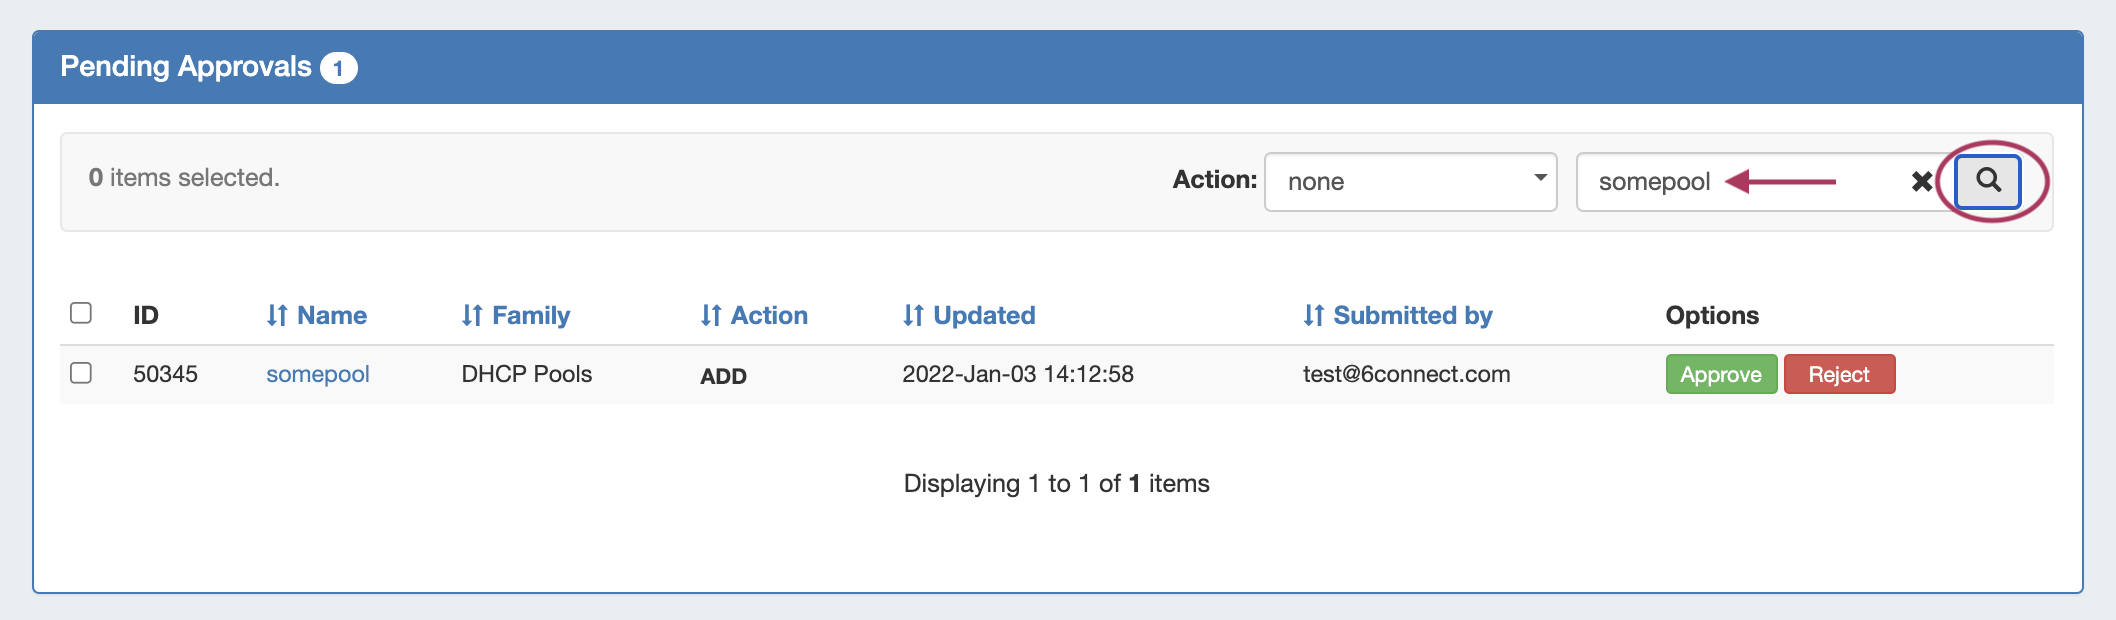
Task: Click the sort arrows icon beside Updated
Action: 913,316
